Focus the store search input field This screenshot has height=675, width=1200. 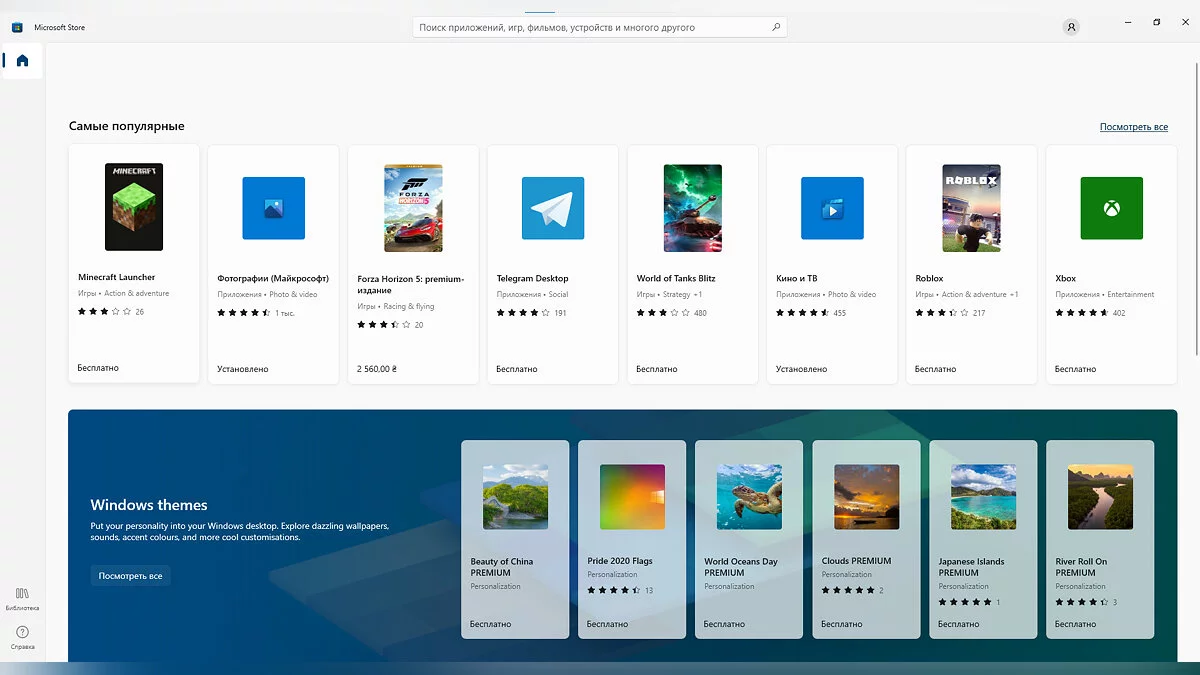click(x=590, y=27)
